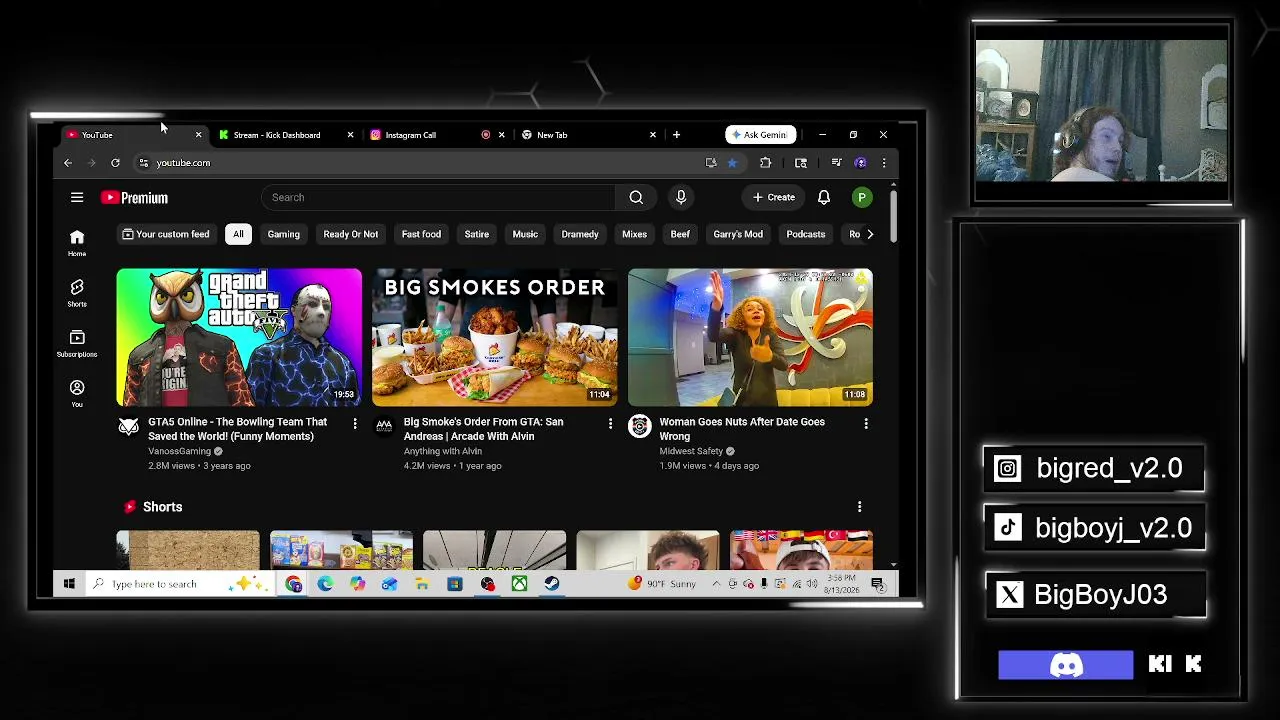The width and height of the screenshot is (1280, 720).
Task: Open the green P account avatar
Action: (x=861, y=198)
